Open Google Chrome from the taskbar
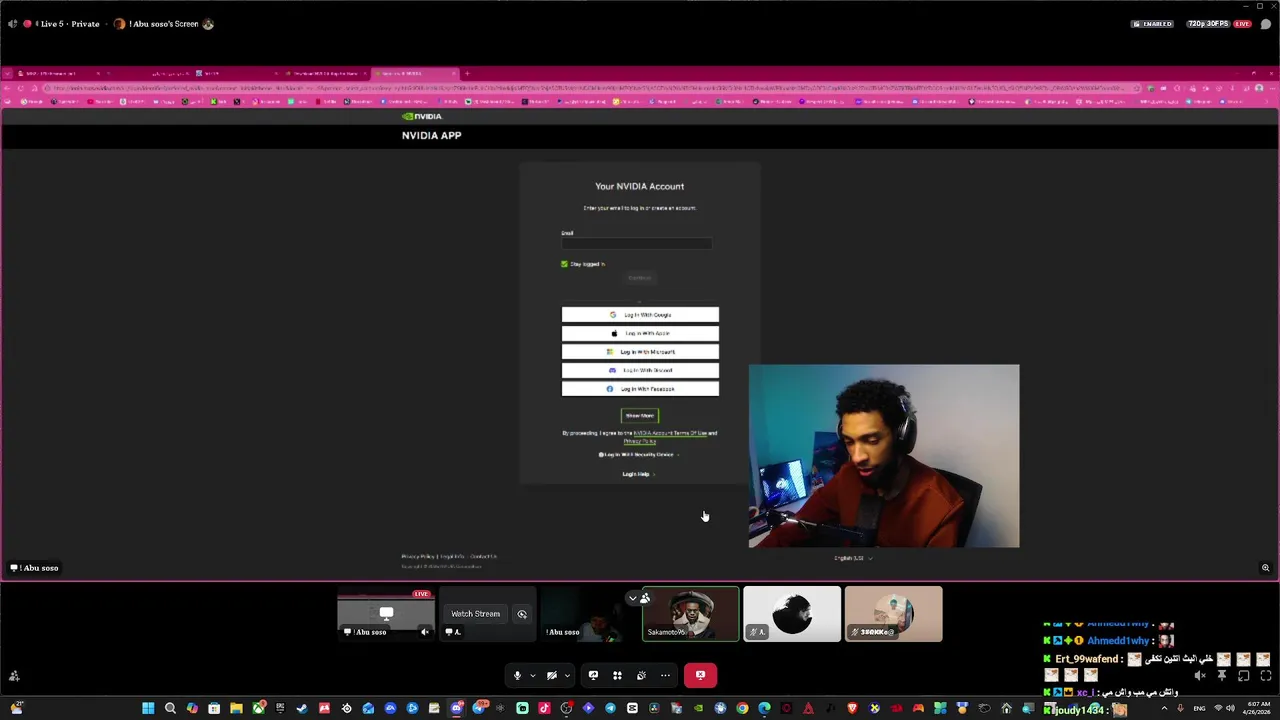This screenshot has height=720, width=1280. pyautogui.click(x=742, y=708)
